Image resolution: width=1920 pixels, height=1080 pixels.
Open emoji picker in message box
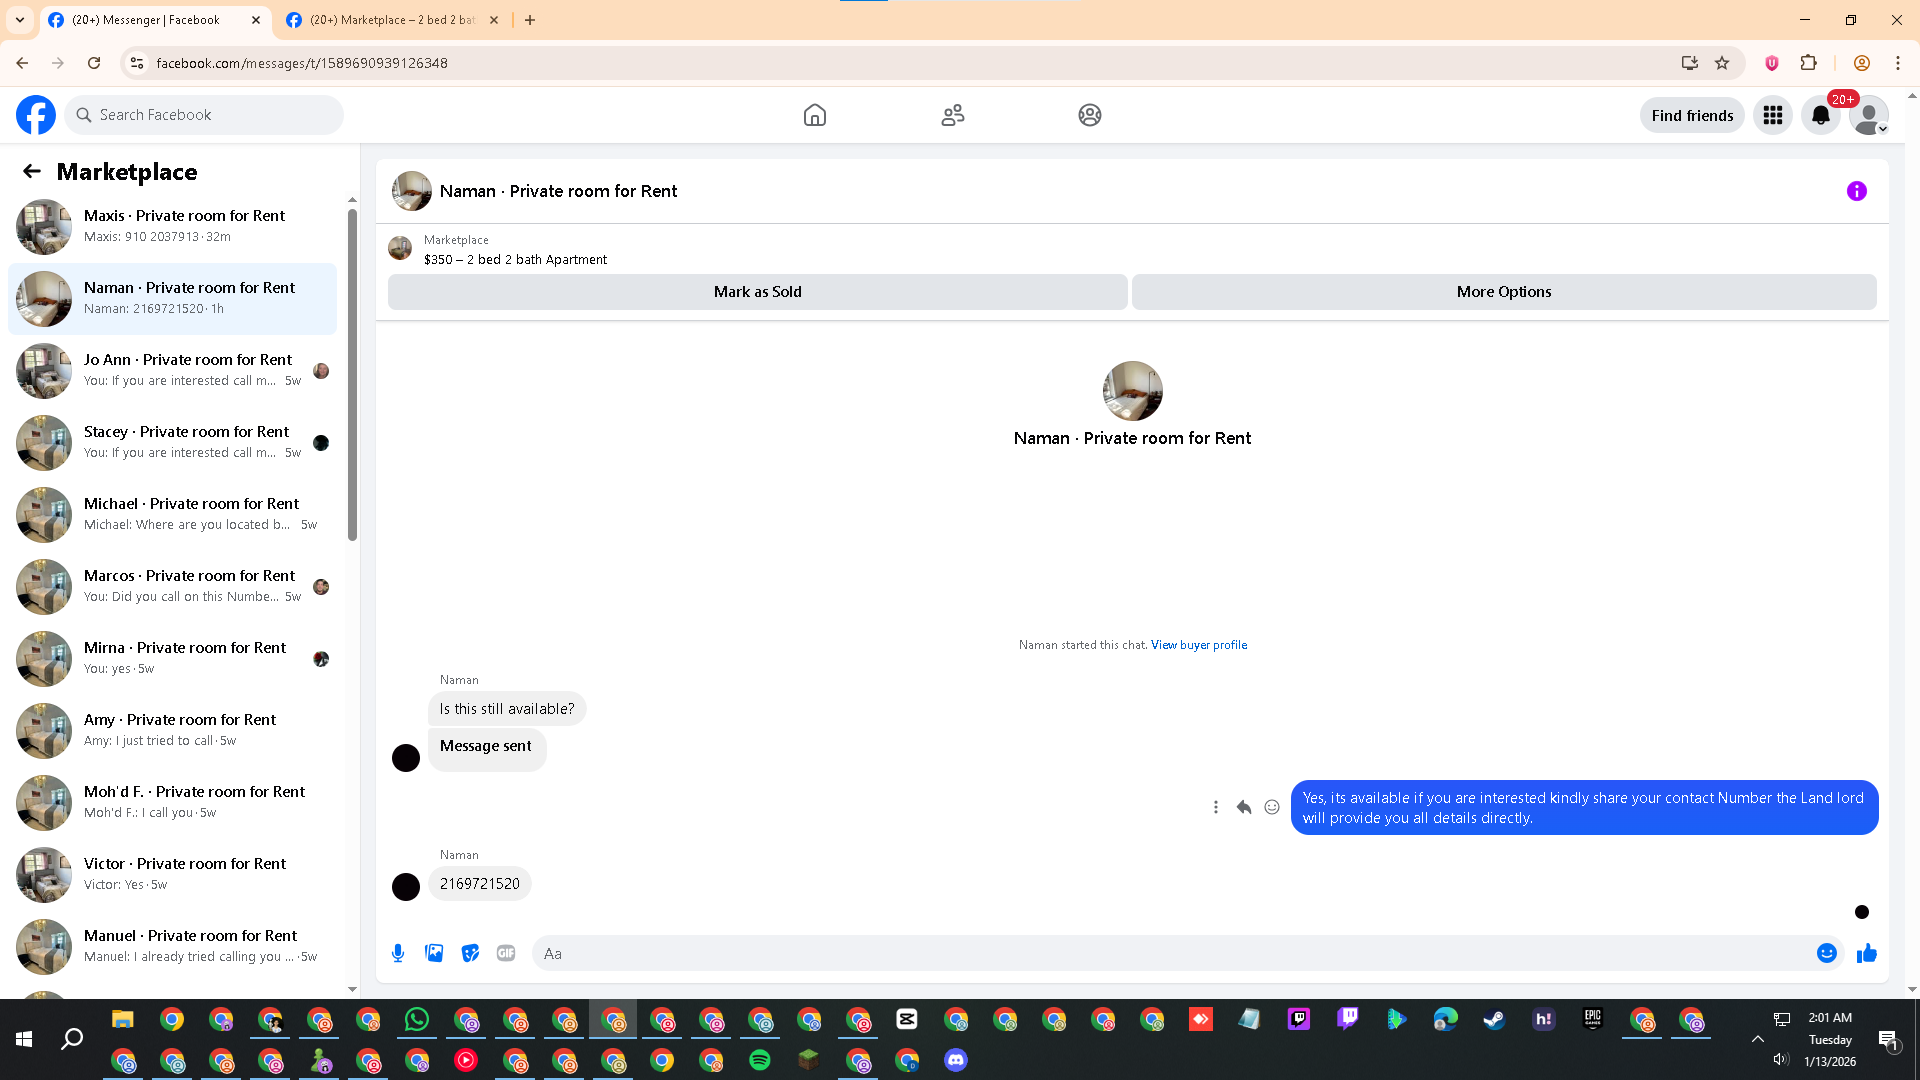pyautogui.click(x=1826, y=953)
